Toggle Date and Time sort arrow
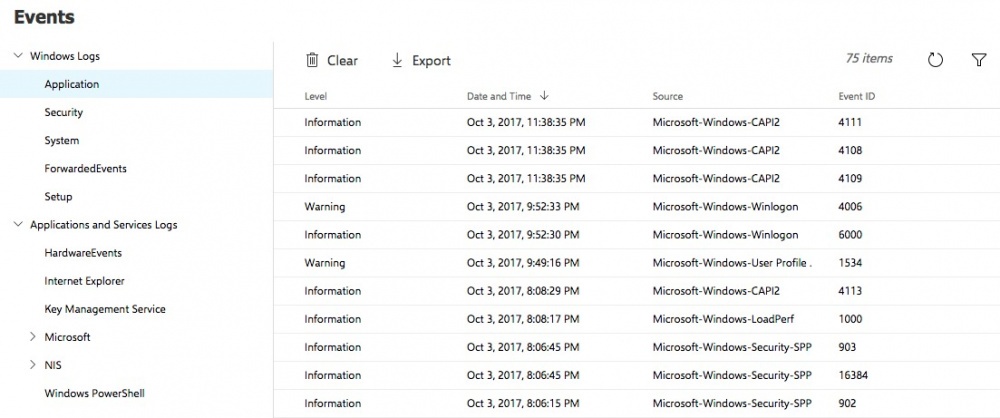 coord(544,96)
